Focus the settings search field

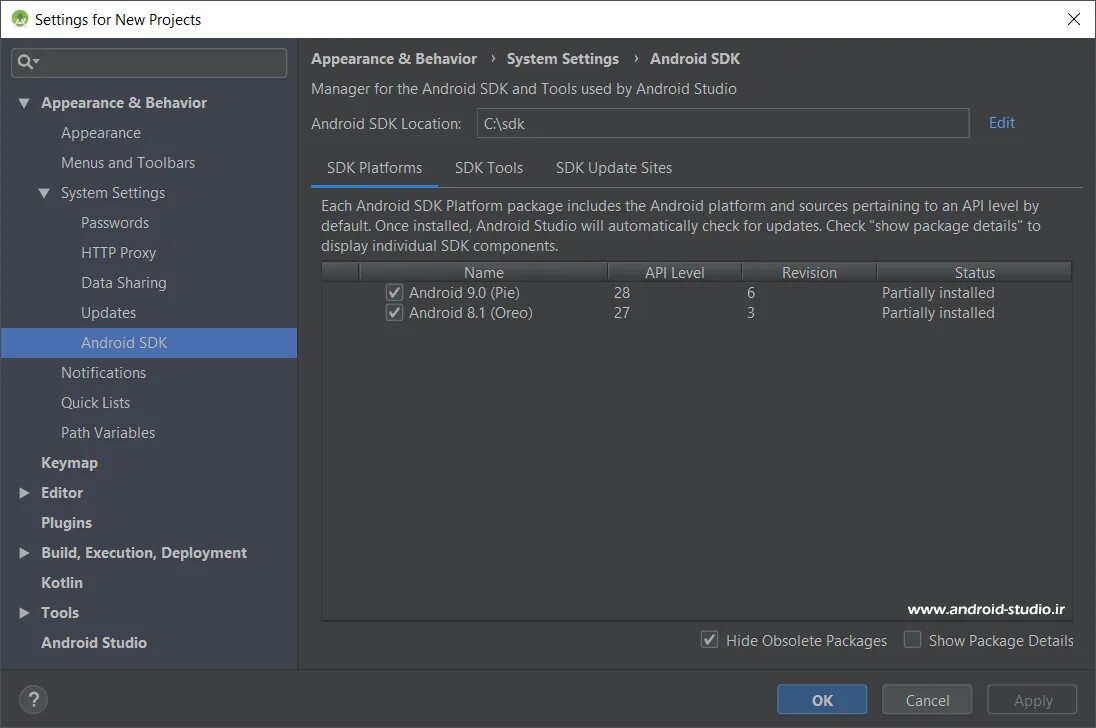(x=149, y=62)
